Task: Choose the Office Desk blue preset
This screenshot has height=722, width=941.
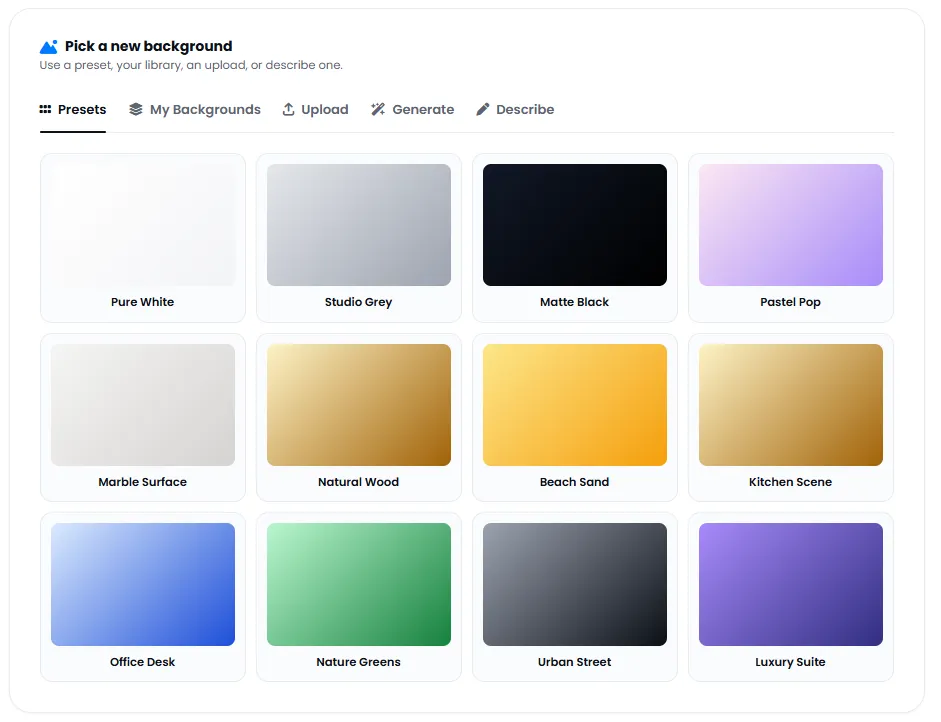Action: click(x=143, y=585)
